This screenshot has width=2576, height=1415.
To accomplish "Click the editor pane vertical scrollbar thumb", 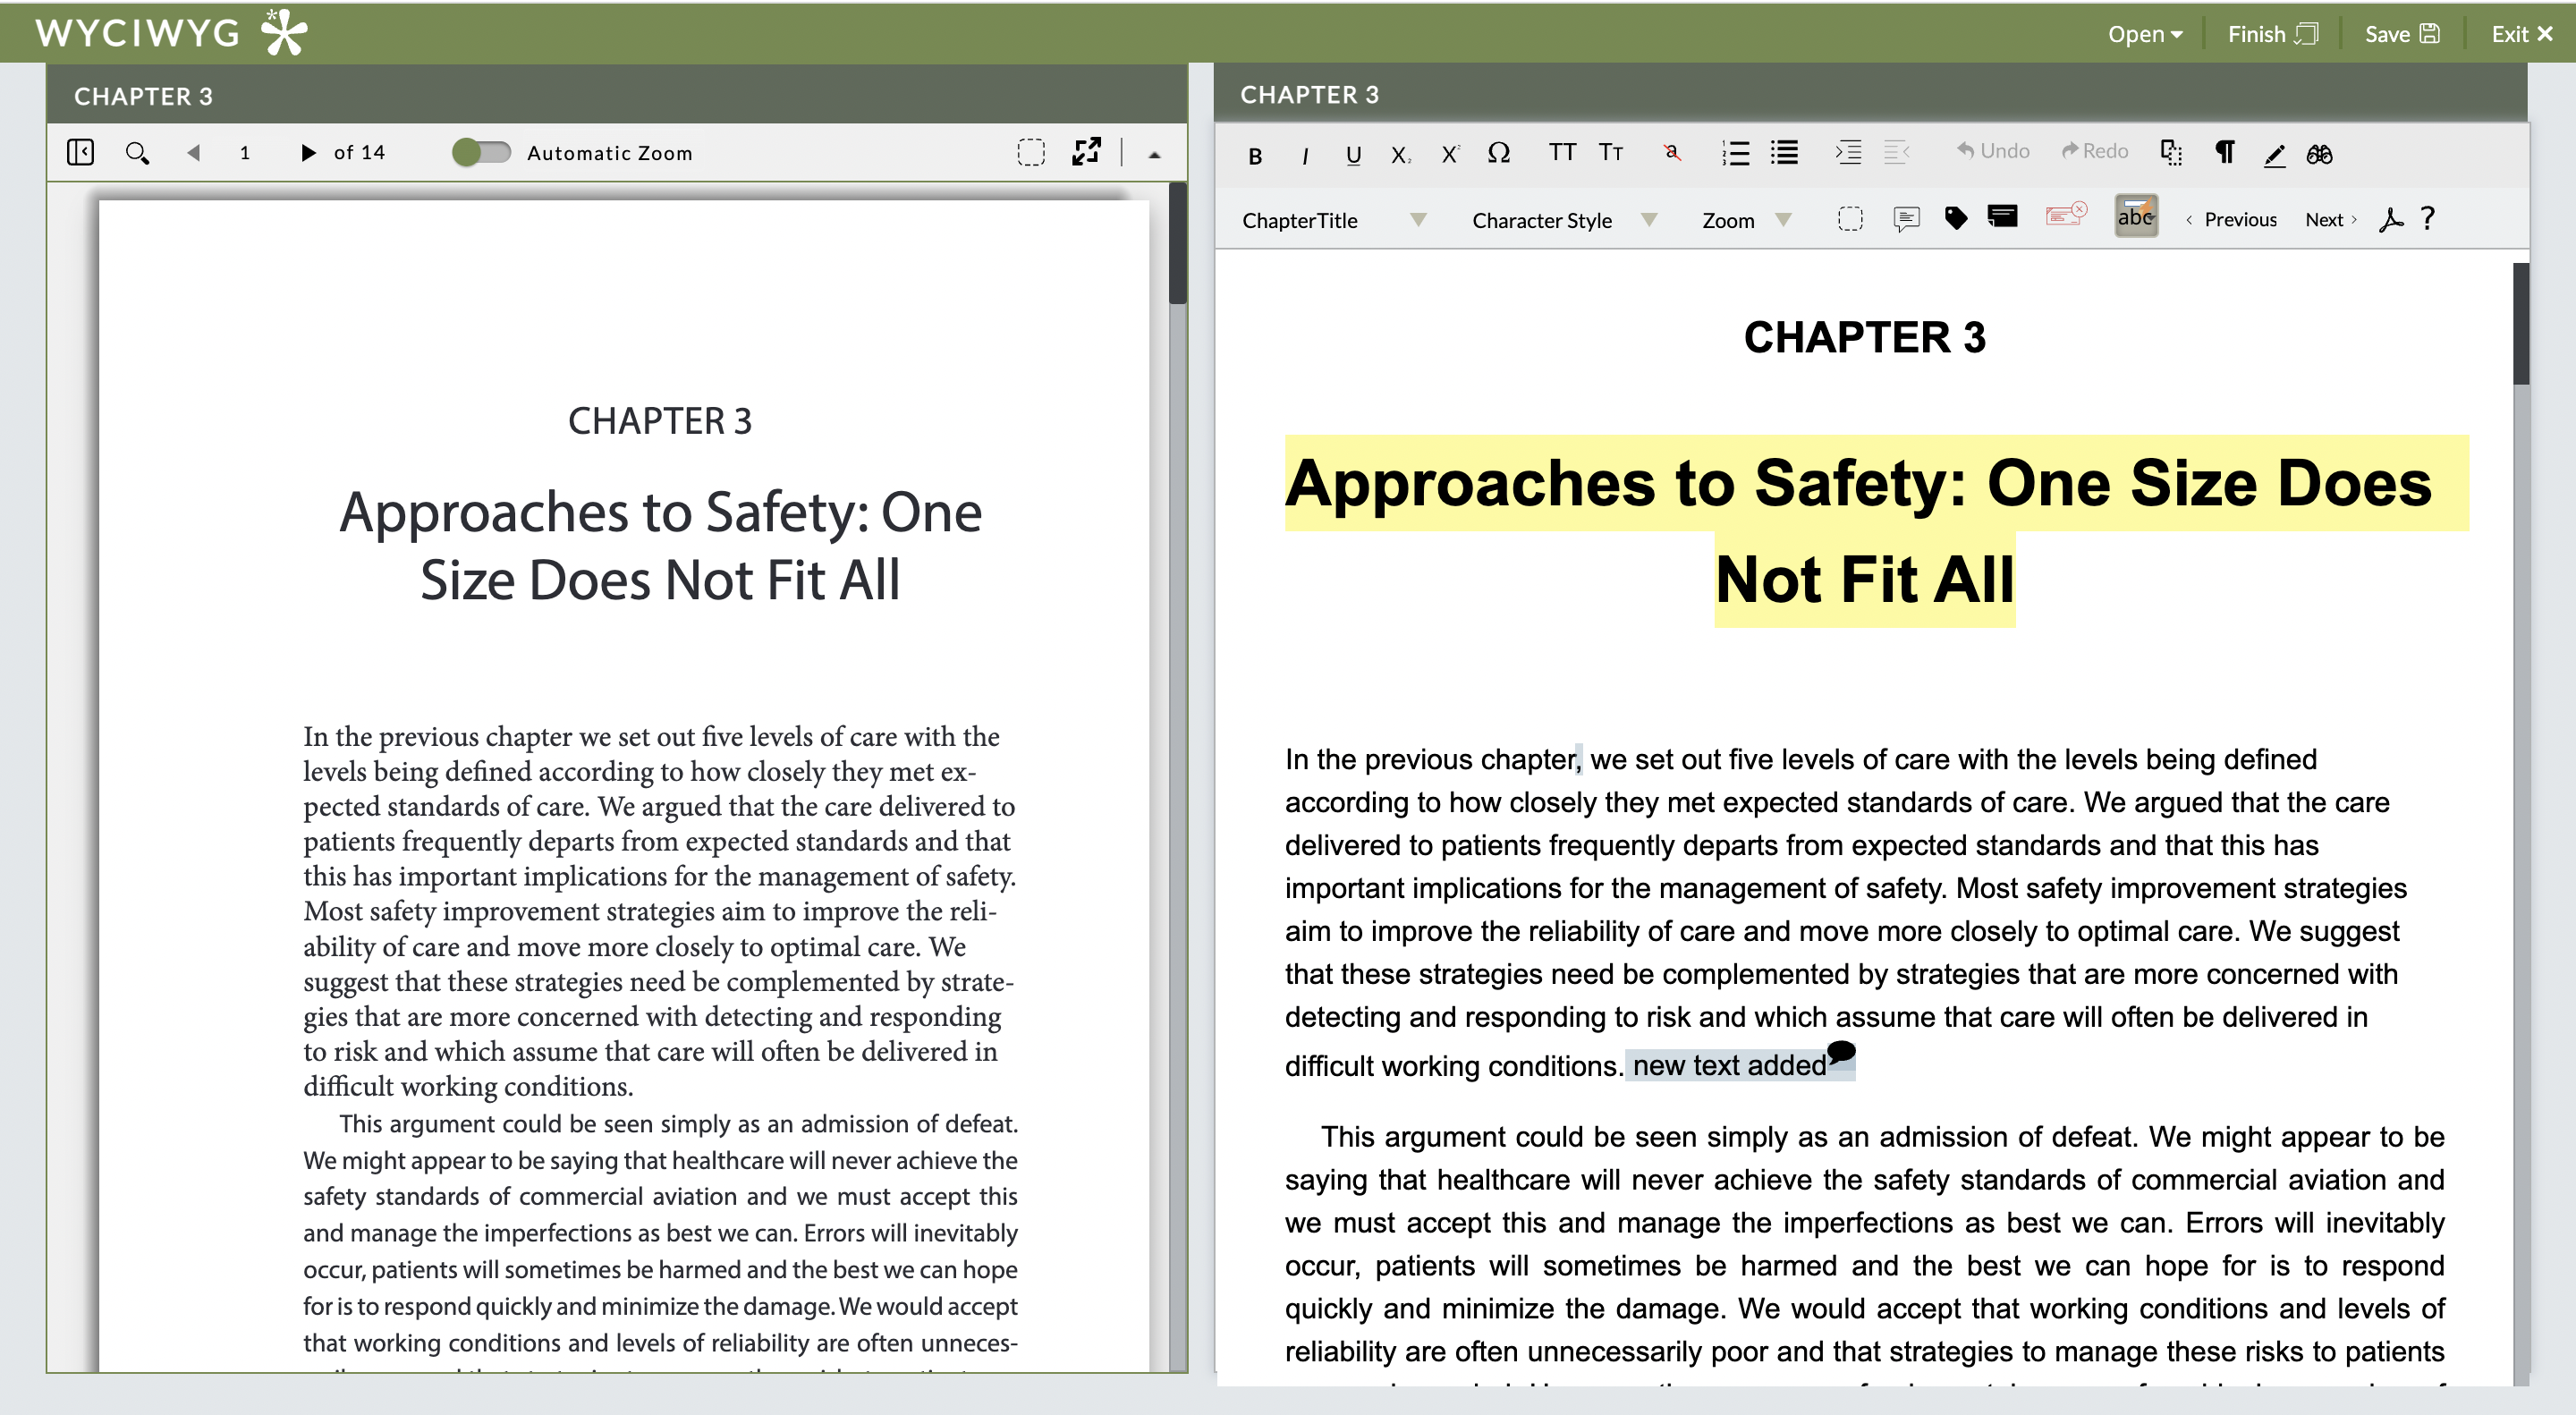I will click(2520, 323).
